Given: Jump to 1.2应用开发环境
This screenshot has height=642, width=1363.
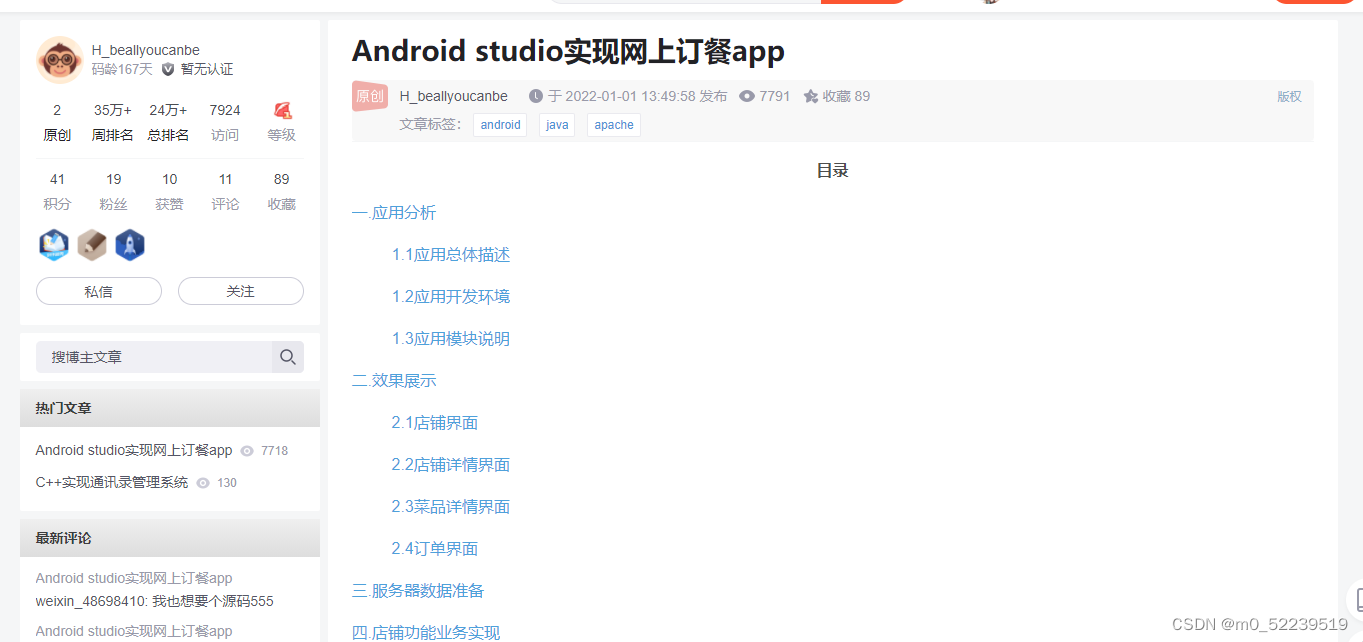Looking at the screenshot, I should click(x=451, y=297).
